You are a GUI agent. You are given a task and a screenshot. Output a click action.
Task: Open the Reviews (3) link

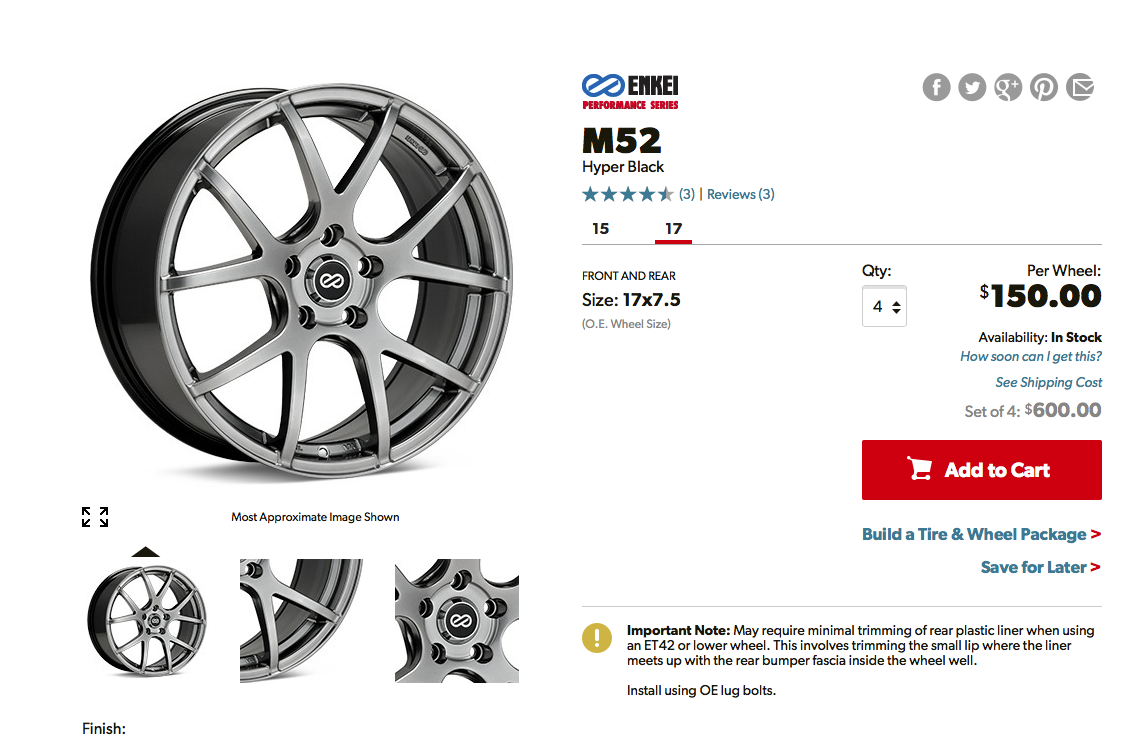(740, 194)
